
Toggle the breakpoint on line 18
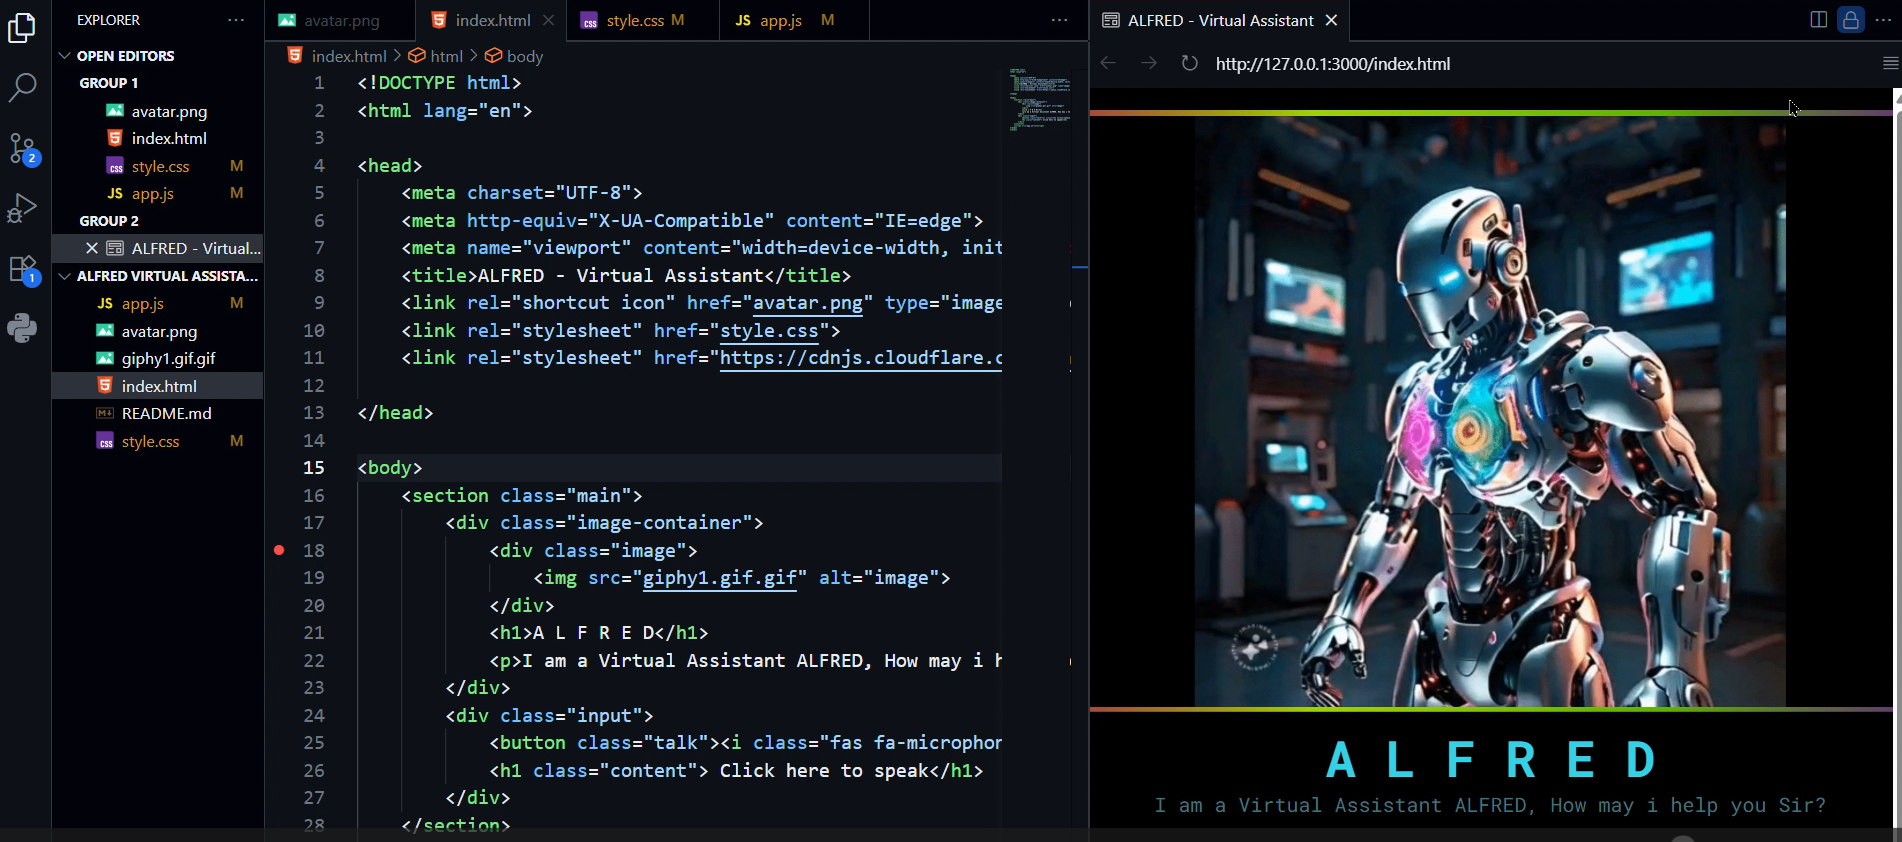pos(279,550)
